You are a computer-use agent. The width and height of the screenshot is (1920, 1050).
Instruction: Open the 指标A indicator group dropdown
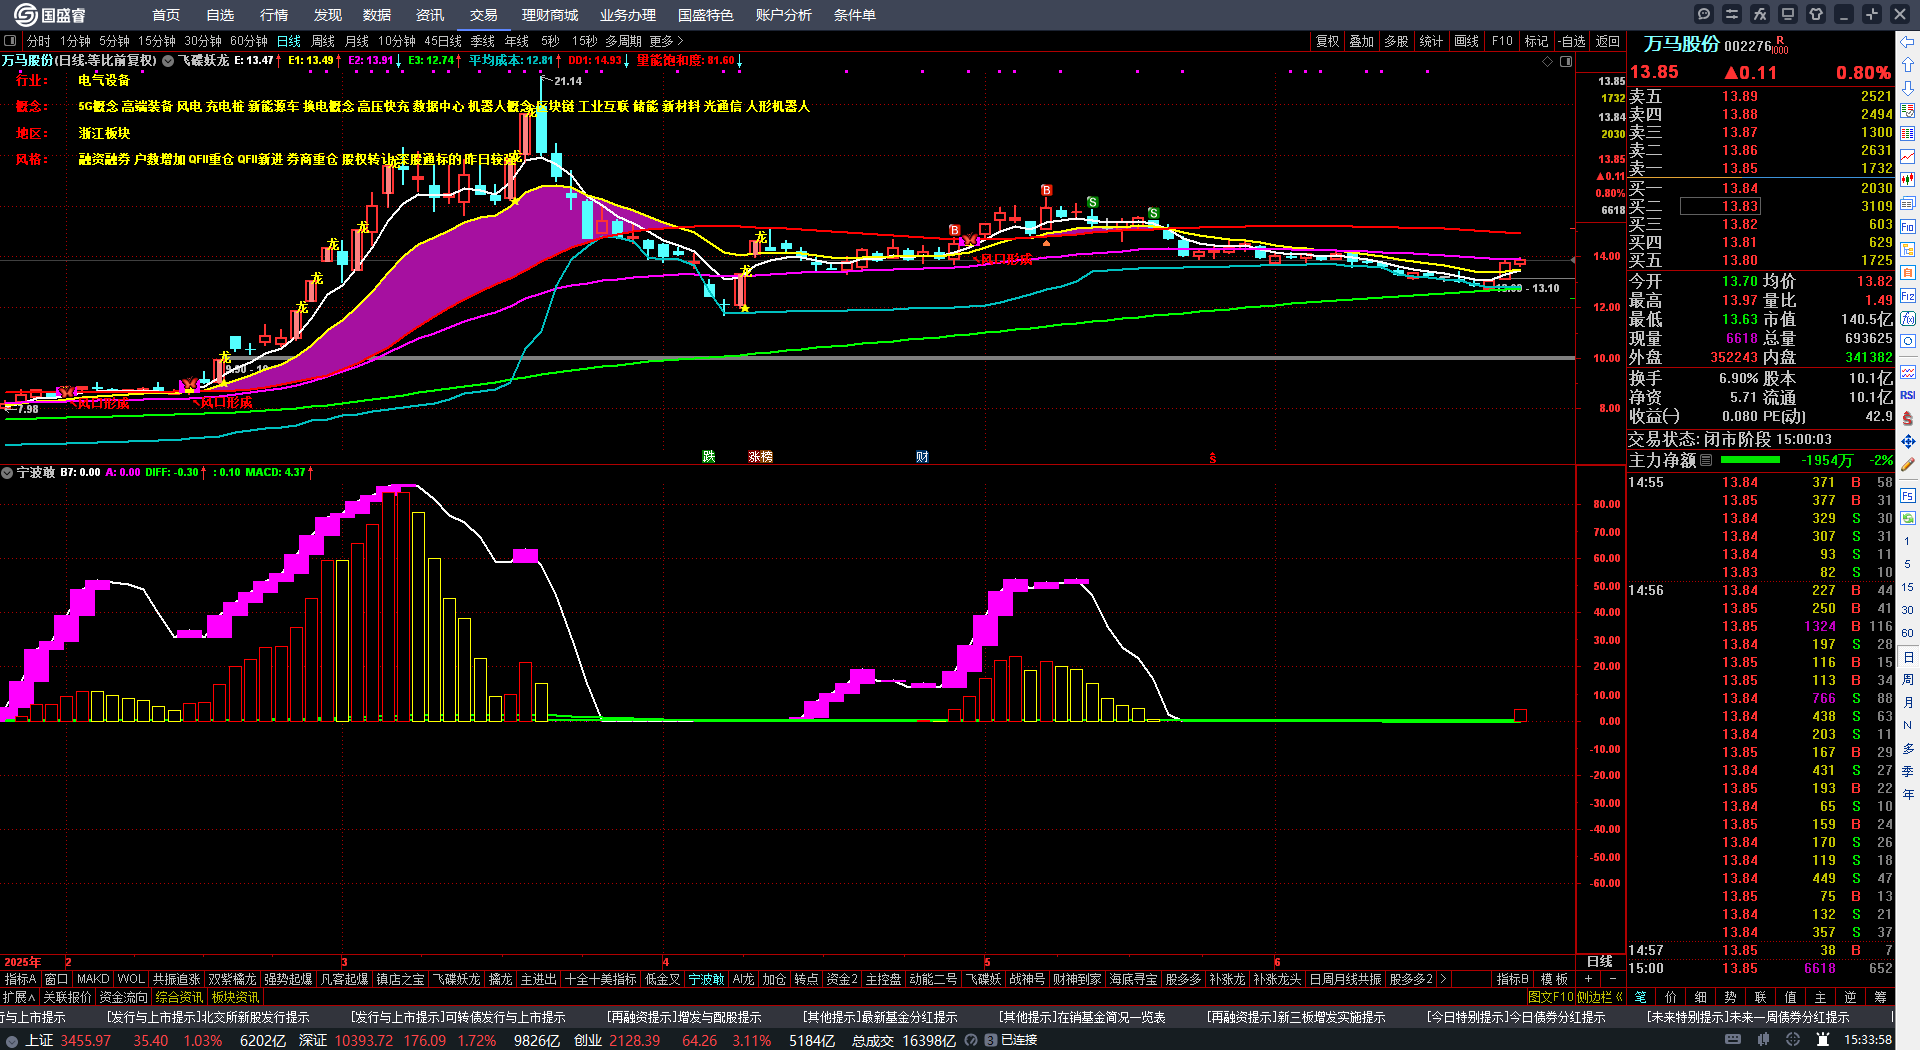(20, 979)
